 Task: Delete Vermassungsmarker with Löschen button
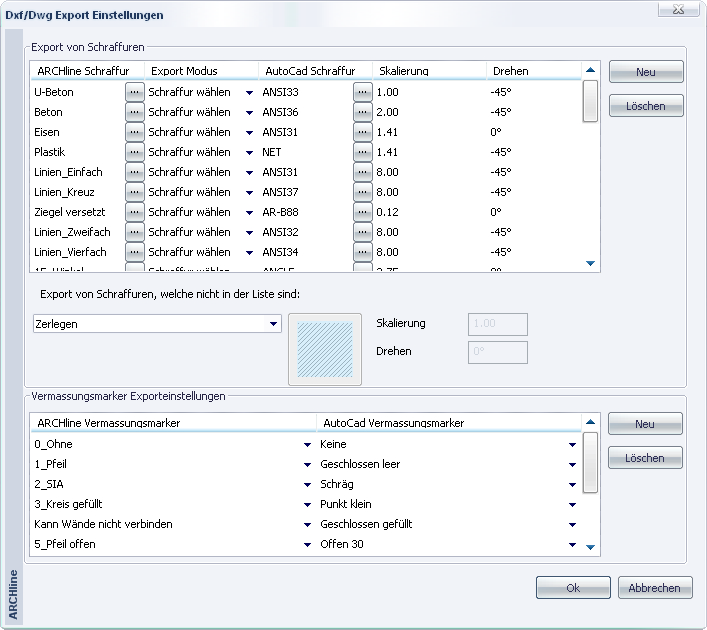coord(645,458)
